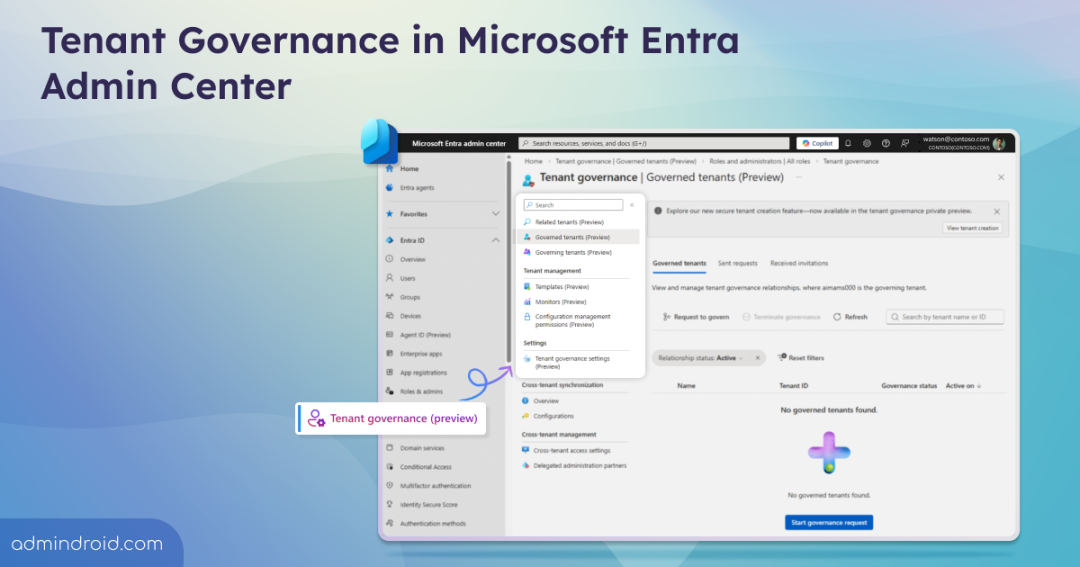Open the settings gear in top bar
1080x567 pixels.
point(867,143)
